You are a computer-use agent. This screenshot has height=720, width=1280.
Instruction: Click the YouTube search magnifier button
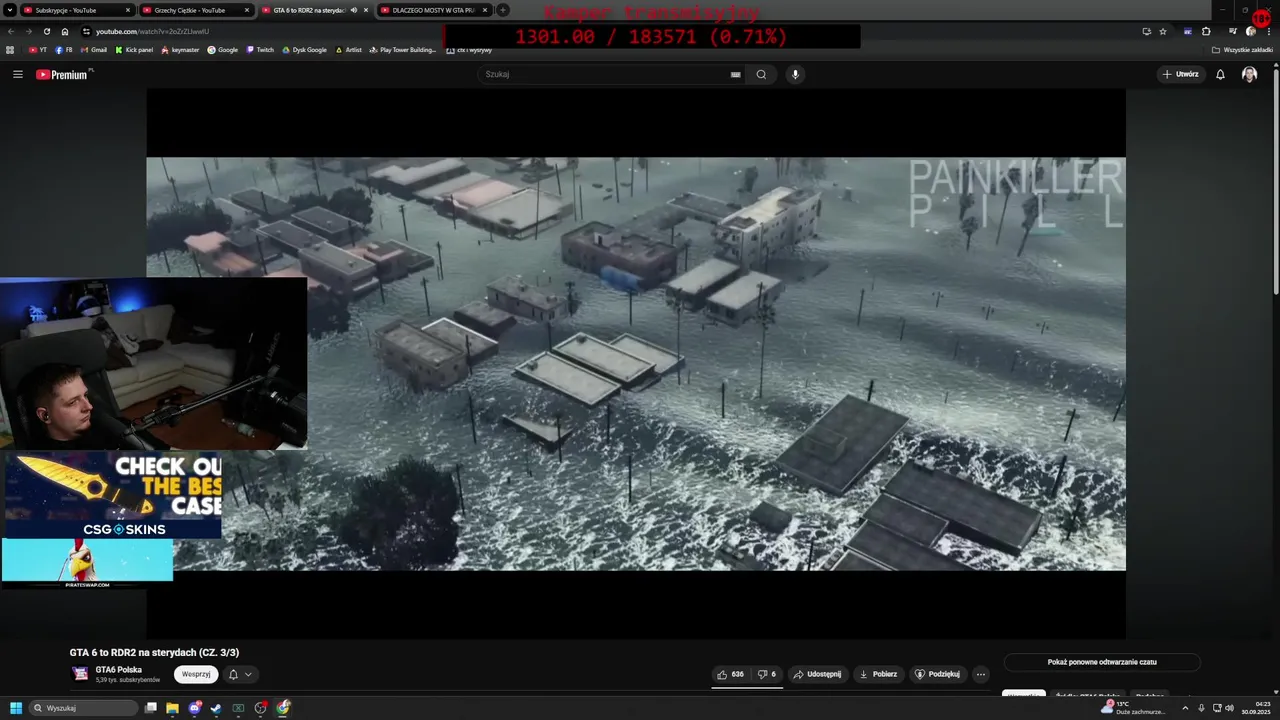coord(761,74)
